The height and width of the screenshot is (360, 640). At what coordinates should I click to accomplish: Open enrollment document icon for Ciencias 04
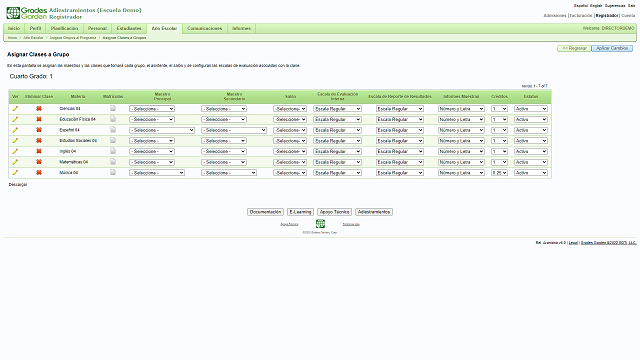113,108
